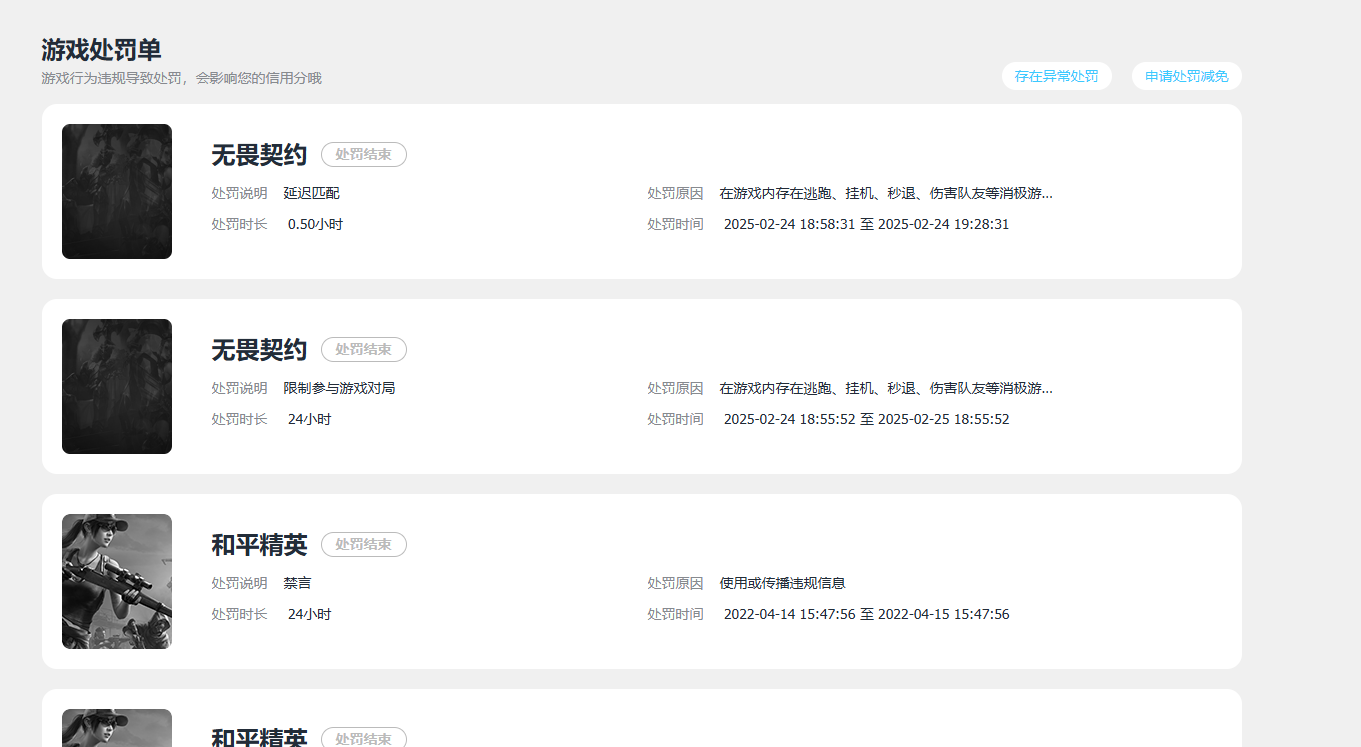Screen dimensions: 1361x747
Task: Click the 0.50小时 penalty duration value
Action: 315,224
